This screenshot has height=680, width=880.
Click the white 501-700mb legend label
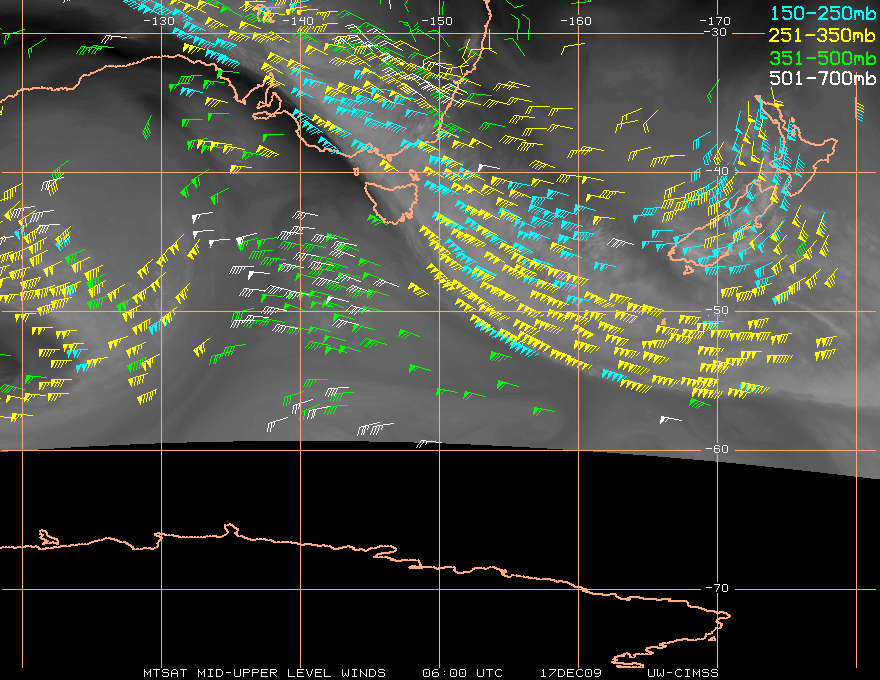pos(823,78)
